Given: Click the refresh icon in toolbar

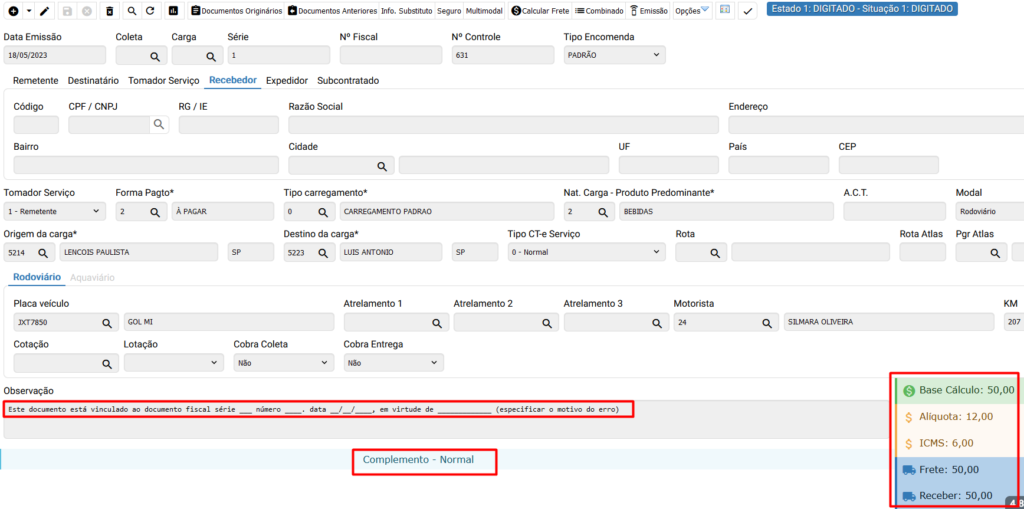Looking at the screenshot, I should 150,11.
